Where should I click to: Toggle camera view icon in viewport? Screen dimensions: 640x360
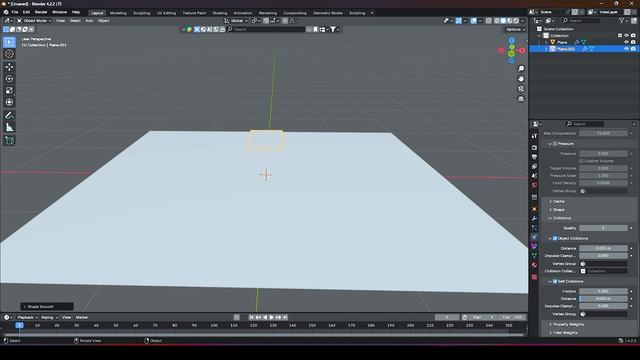tap(521, 89)
